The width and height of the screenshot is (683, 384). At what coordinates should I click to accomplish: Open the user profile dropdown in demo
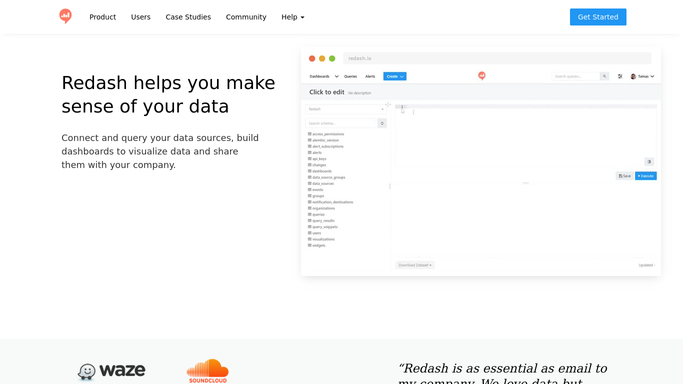(x=642, y=76)
